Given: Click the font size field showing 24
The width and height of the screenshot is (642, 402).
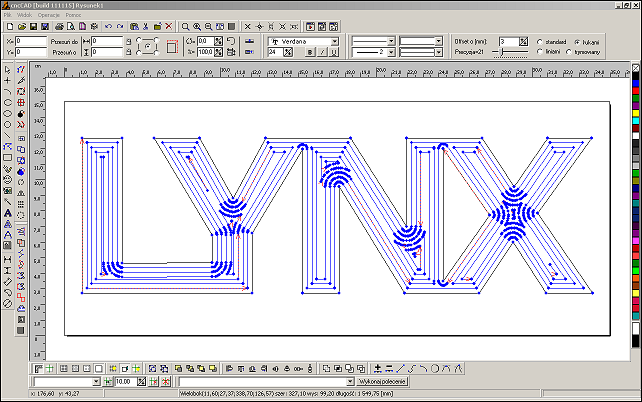Looking at the screenshot, I should click(275, 52).
